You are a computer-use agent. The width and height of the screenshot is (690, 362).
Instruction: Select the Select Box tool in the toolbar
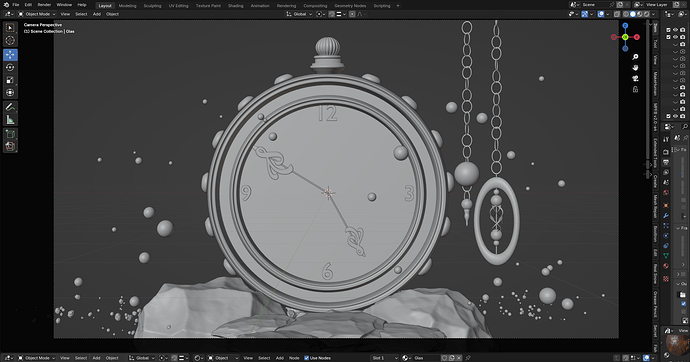10,28
